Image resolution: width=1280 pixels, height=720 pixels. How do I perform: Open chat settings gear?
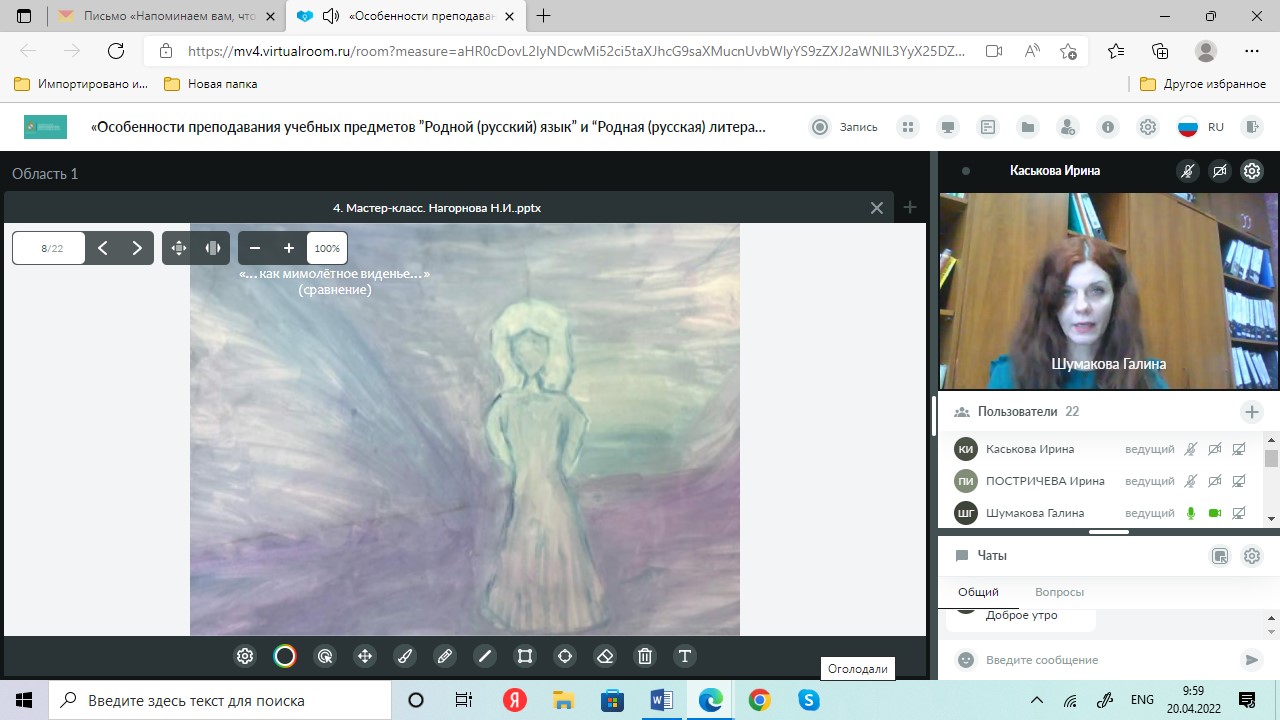coord(1252,556)
